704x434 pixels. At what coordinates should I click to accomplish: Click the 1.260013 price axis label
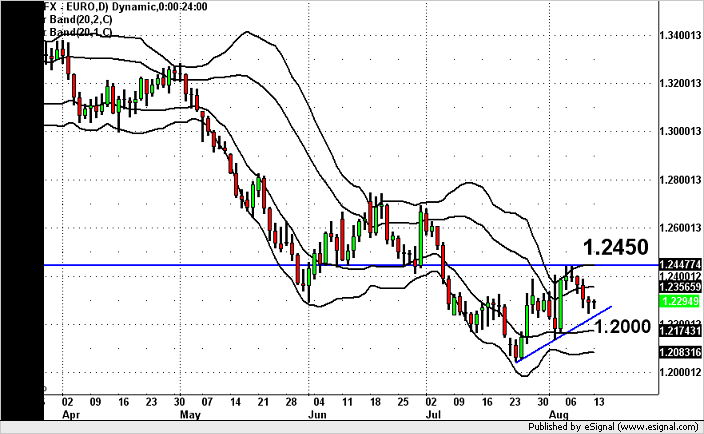click(680, 228)
